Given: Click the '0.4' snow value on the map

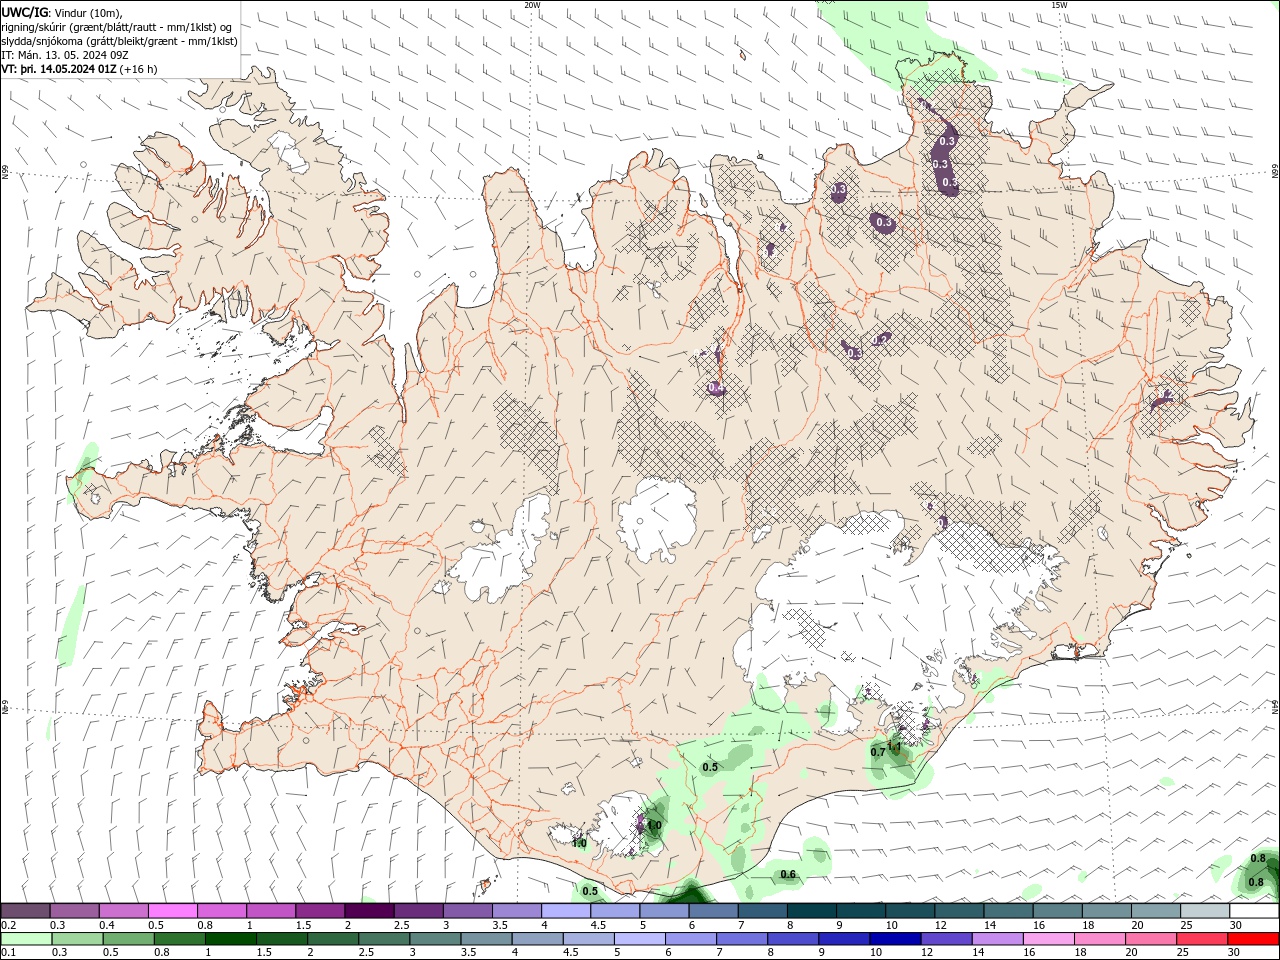Looking at the screenshot, I should click(716, 388).
